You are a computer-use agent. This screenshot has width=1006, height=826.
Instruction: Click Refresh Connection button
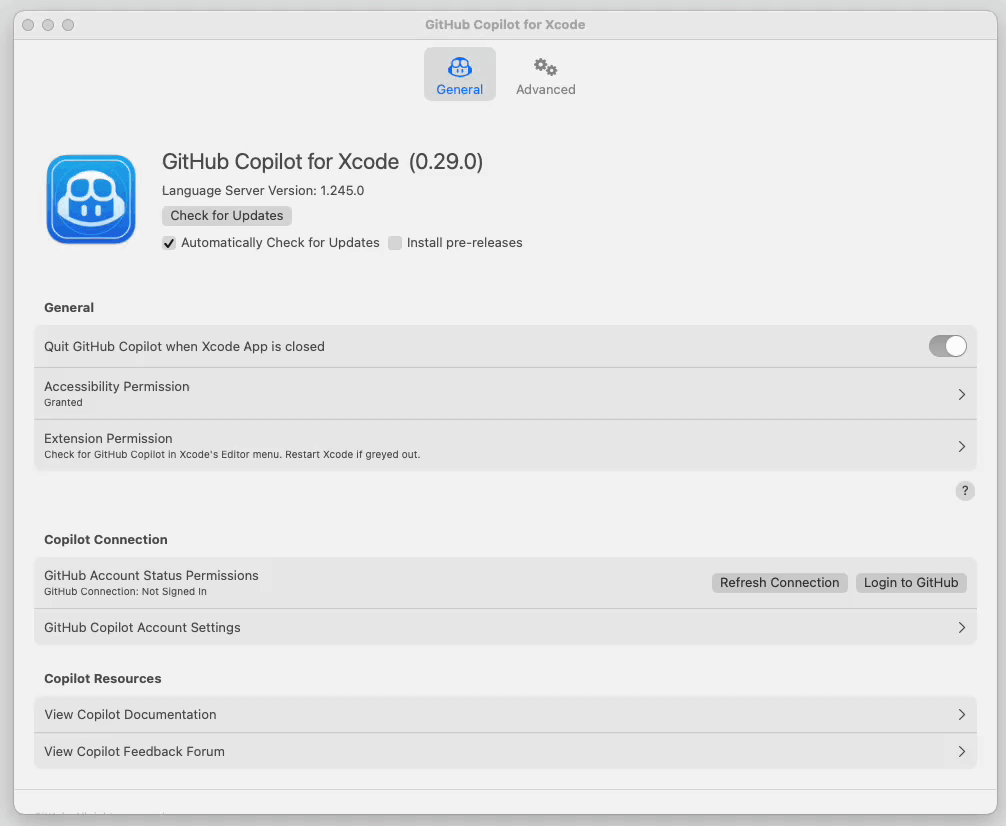[779, 583]
